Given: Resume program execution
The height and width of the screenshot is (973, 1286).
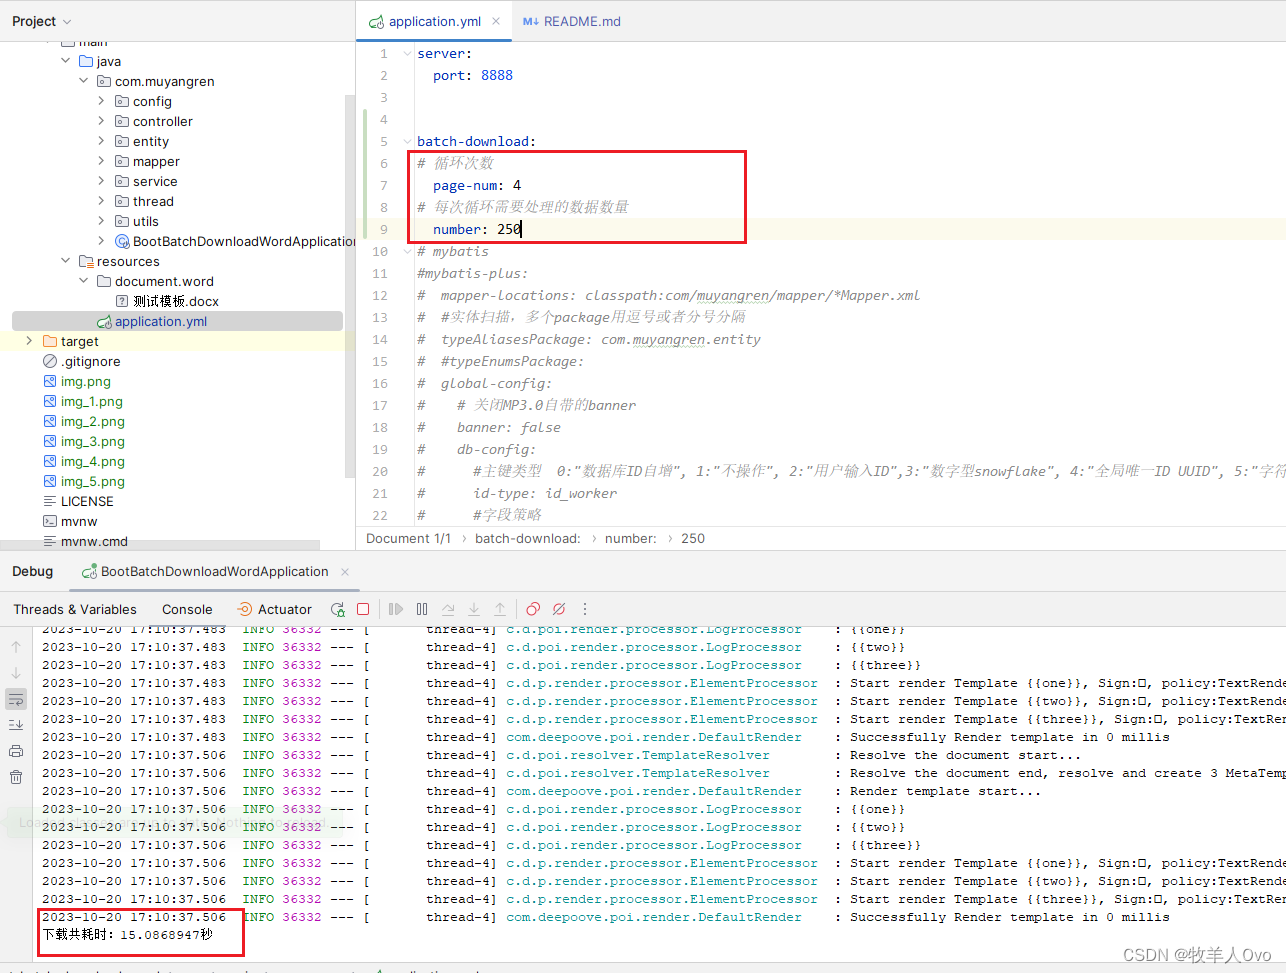Looking at the screenshot, I should pos(396,609).
